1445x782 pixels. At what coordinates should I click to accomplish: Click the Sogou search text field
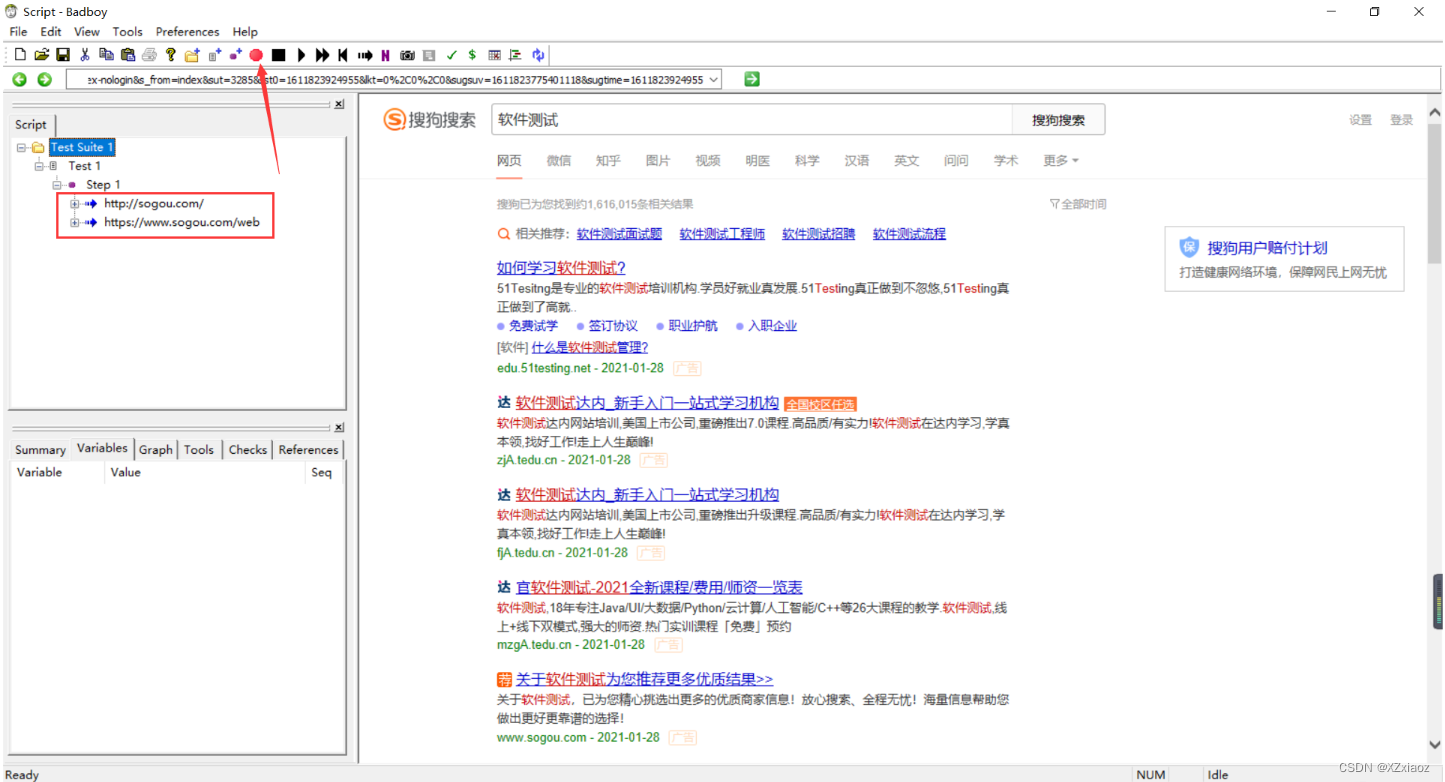pyautogui.click(x=752, y=120)
